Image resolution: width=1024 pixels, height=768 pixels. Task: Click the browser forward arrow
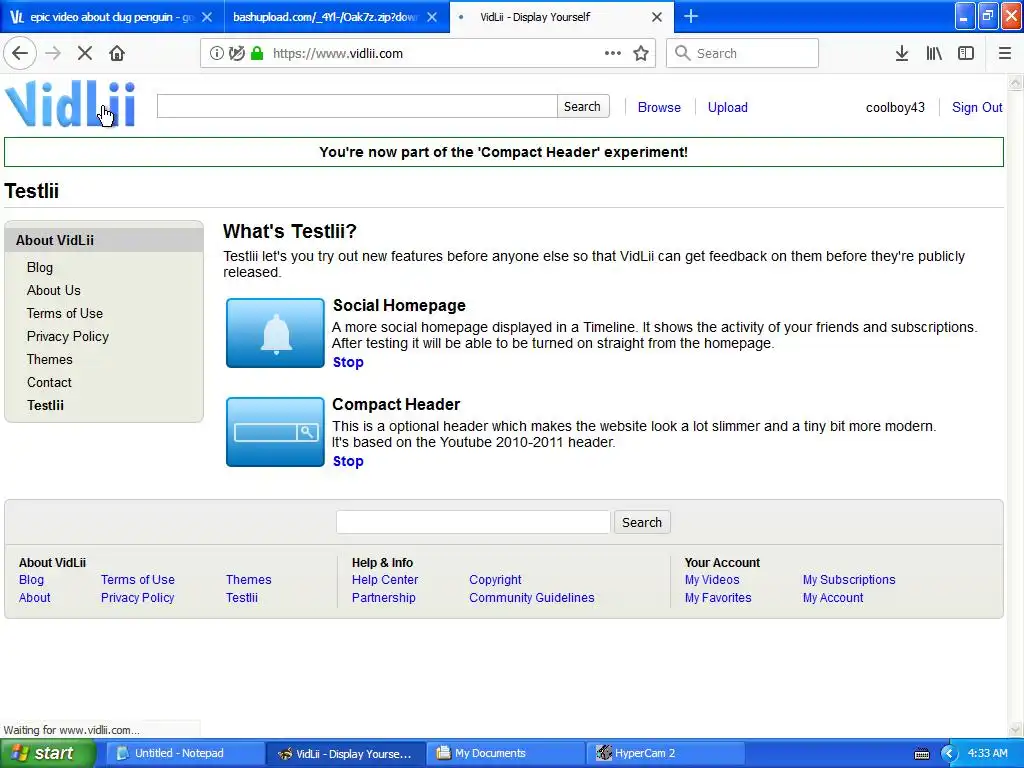point(53,53)
